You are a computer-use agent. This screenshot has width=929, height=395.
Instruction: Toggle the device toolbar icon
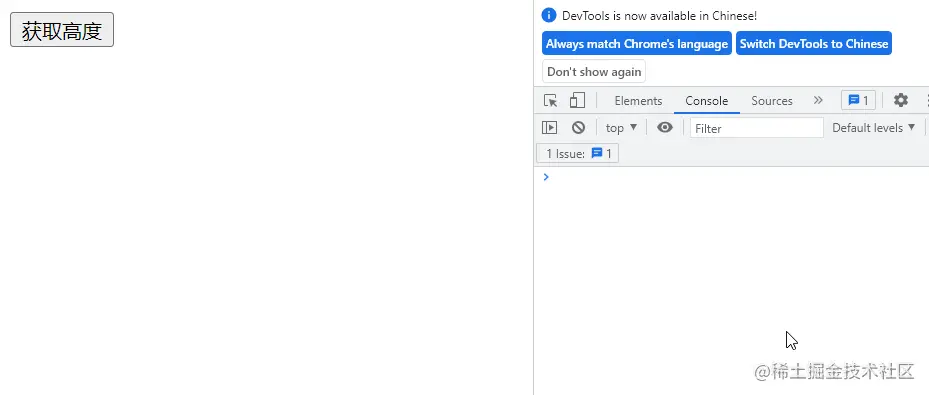577,101
